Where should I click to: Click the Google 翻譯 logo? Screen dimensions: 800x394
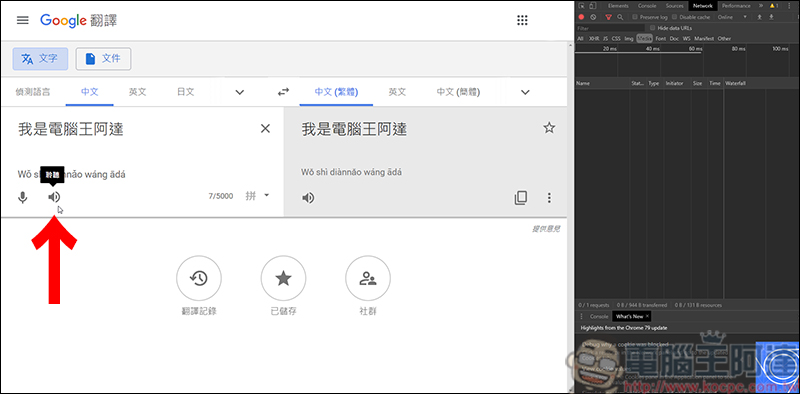click(79, 20)
